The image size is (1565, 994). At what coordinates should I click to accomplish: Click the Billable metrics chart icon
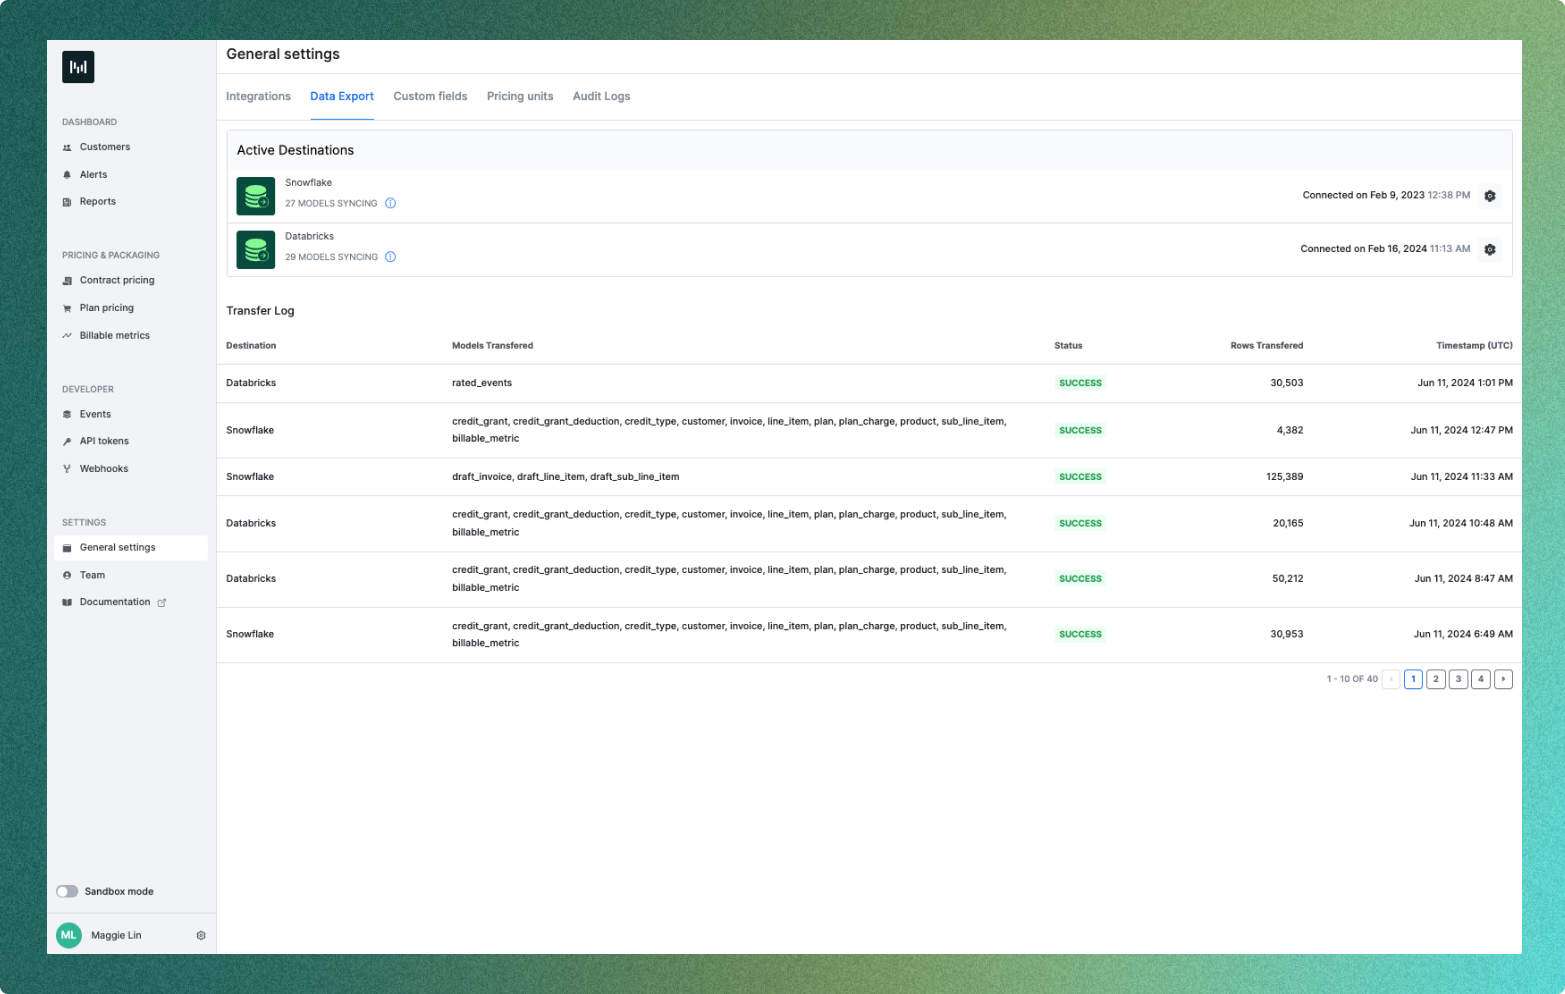(66, 335)
